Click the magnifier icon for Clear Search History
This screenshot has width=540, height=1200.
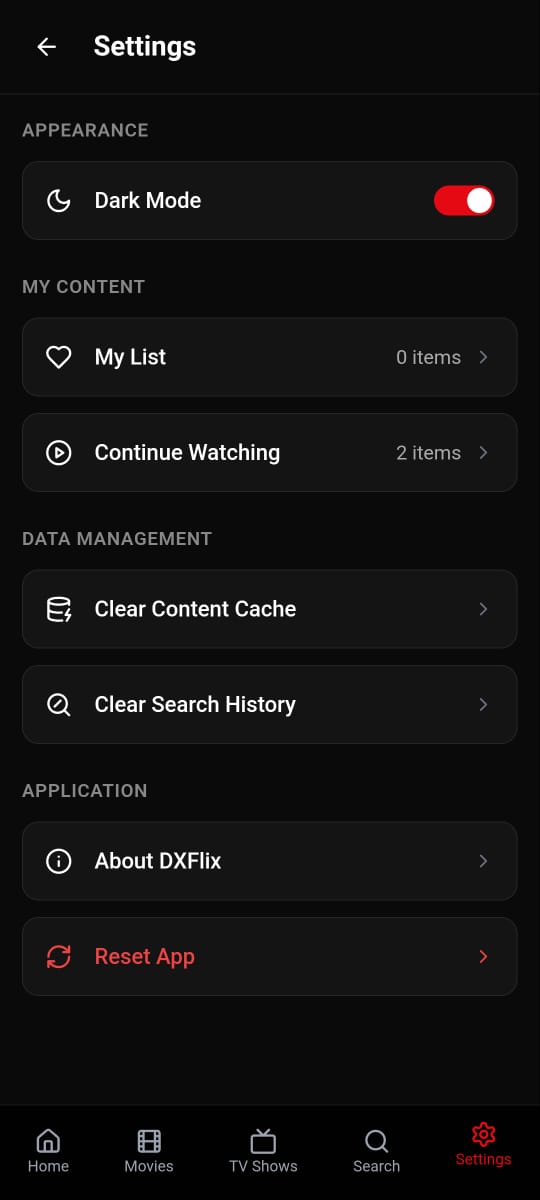59,705
